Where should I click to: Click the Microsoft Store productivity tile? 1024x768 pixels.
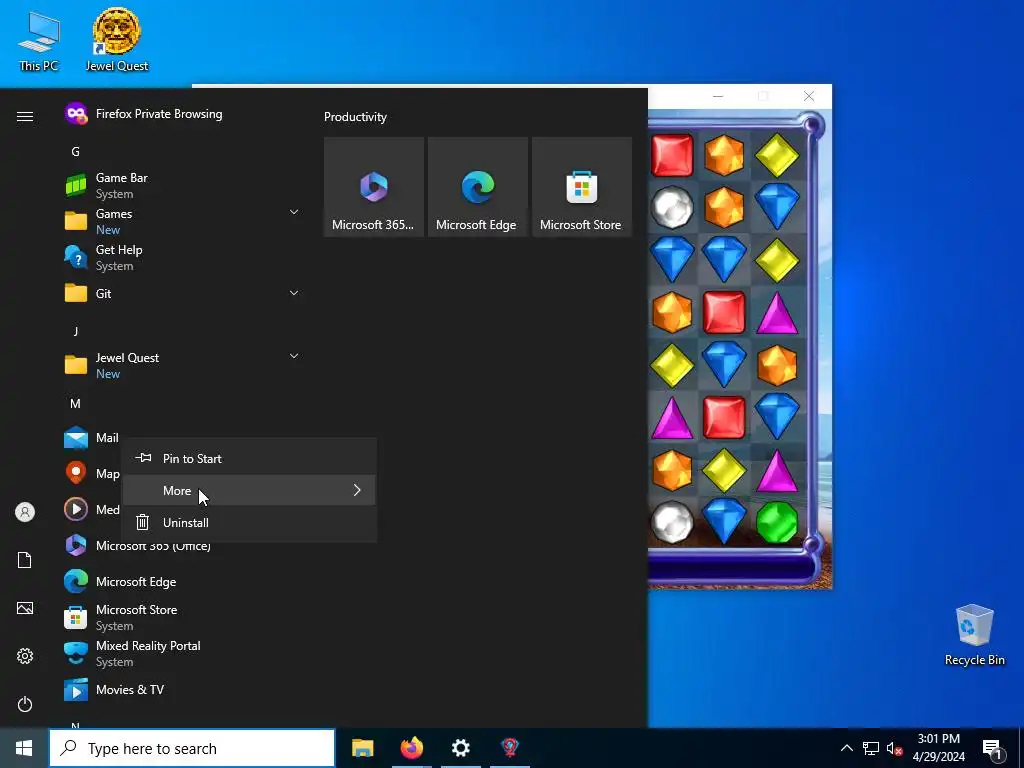point(582,187)
